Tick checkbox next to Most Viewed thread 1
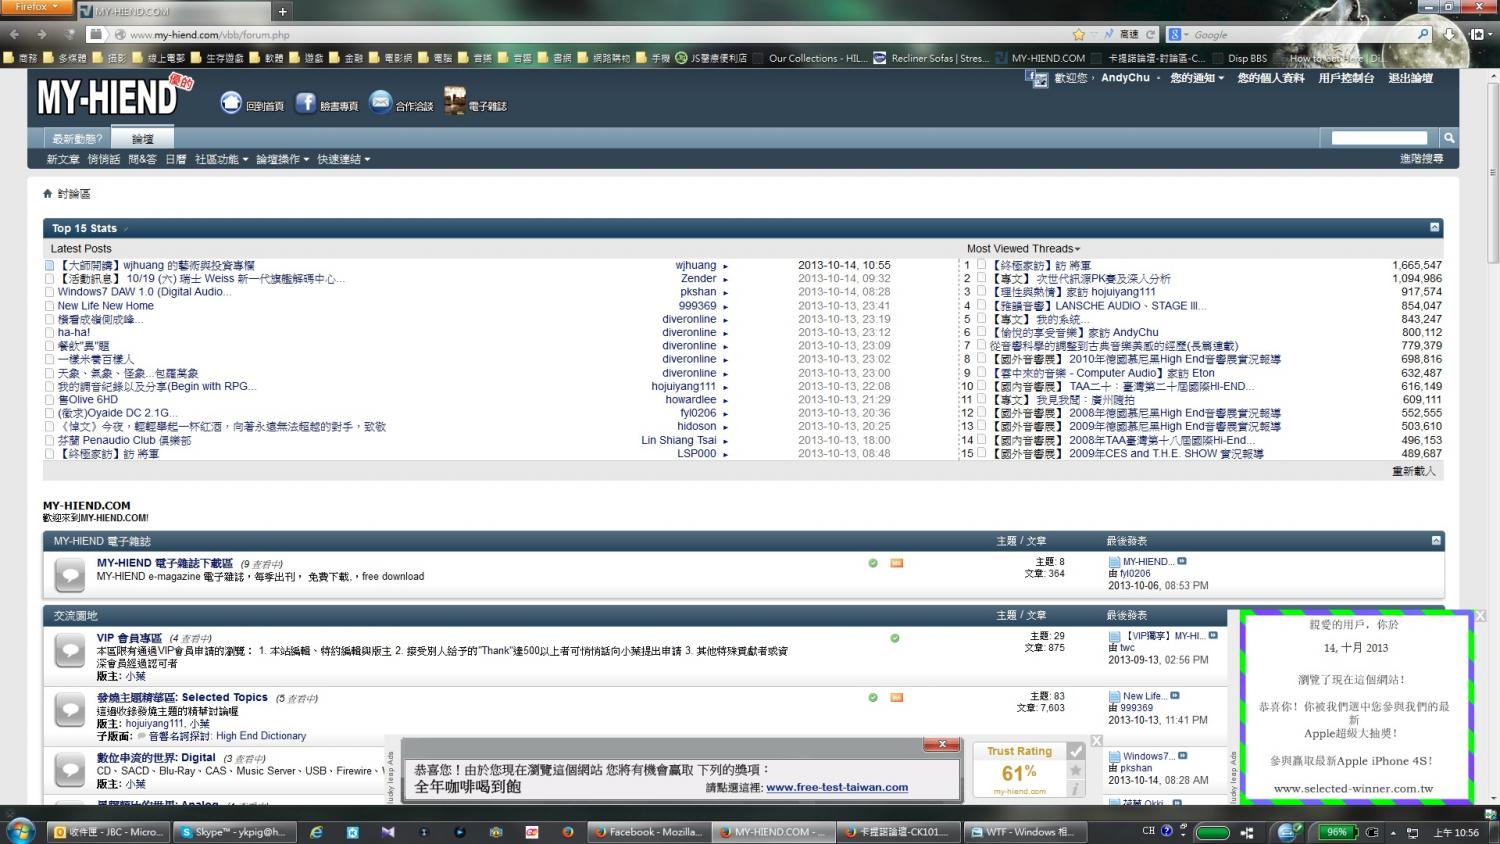1500x844 pixels. [981, 265]
